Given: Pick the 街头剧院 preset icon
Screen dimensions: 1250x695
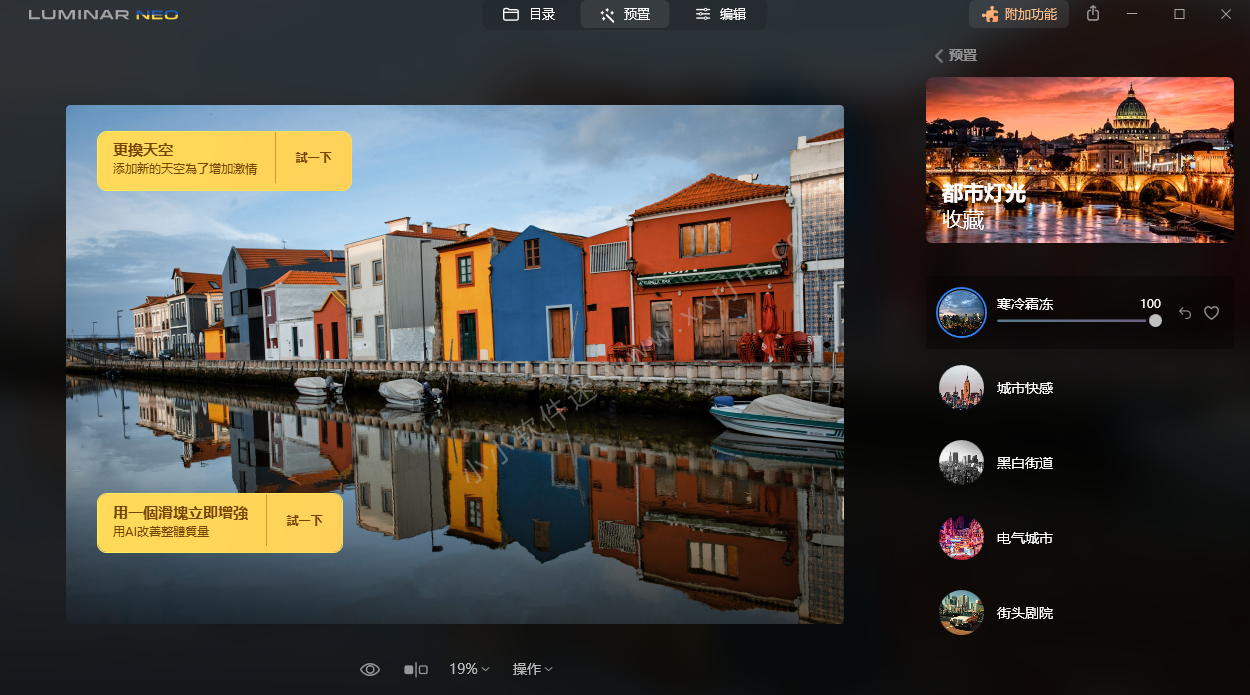Looking at the screenshot, I should pyautogui.click(x=961, y=612).
